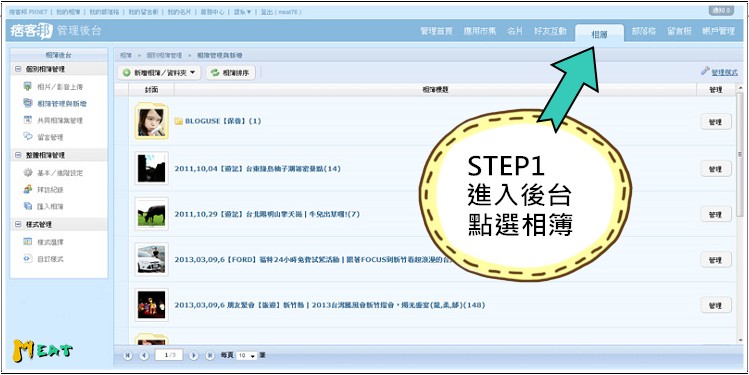Switch to 應用市集 tab

click(480, 31)
